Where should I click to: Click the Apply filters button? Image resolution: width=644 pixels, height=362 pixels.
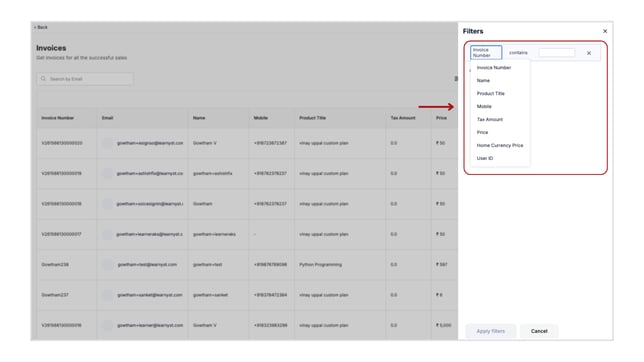coord(491,331)
